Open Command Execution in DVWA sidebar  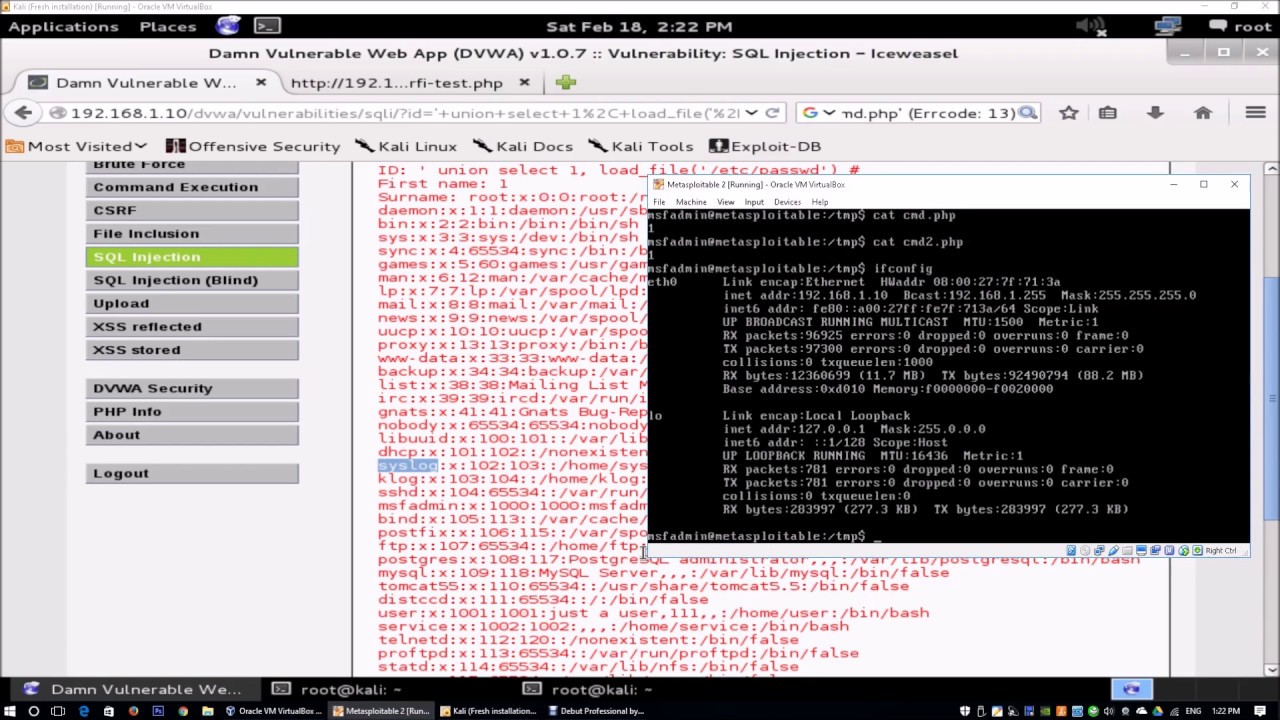point(192,187)
